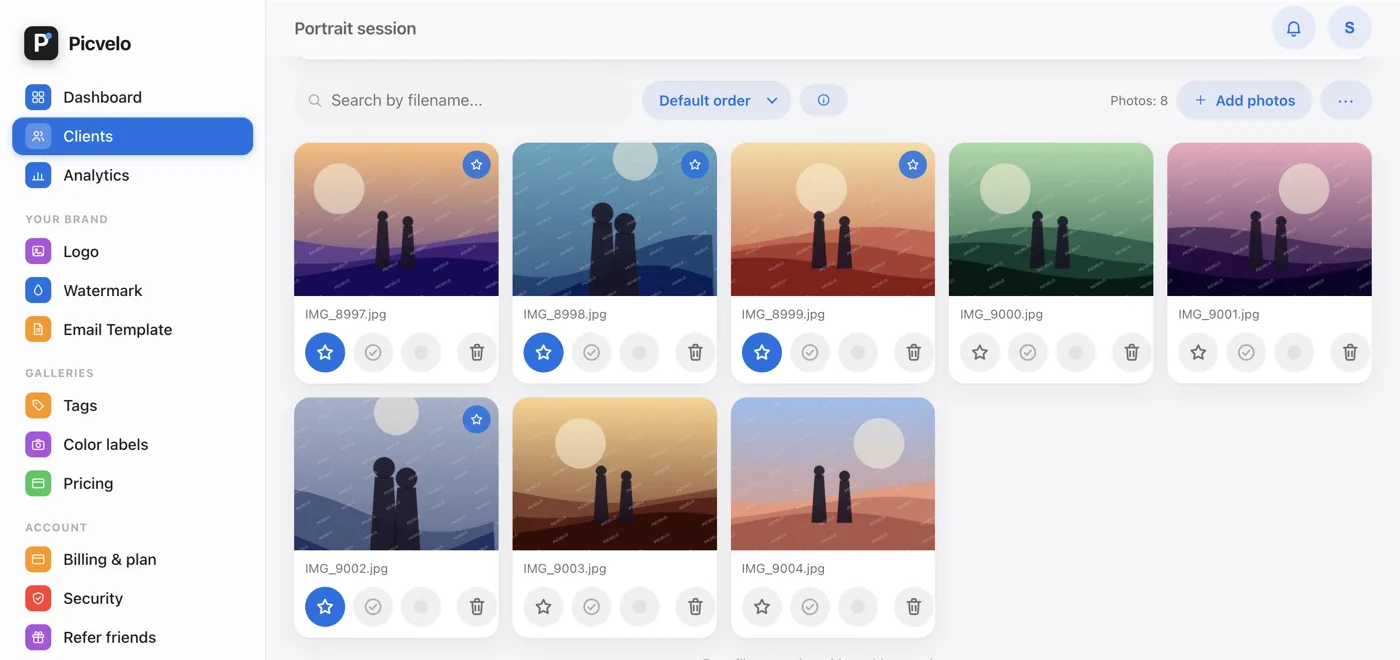
Task: Open the IMG_9001.jpg purple photo thumbnail
Action: click(x=1269, y=219)
